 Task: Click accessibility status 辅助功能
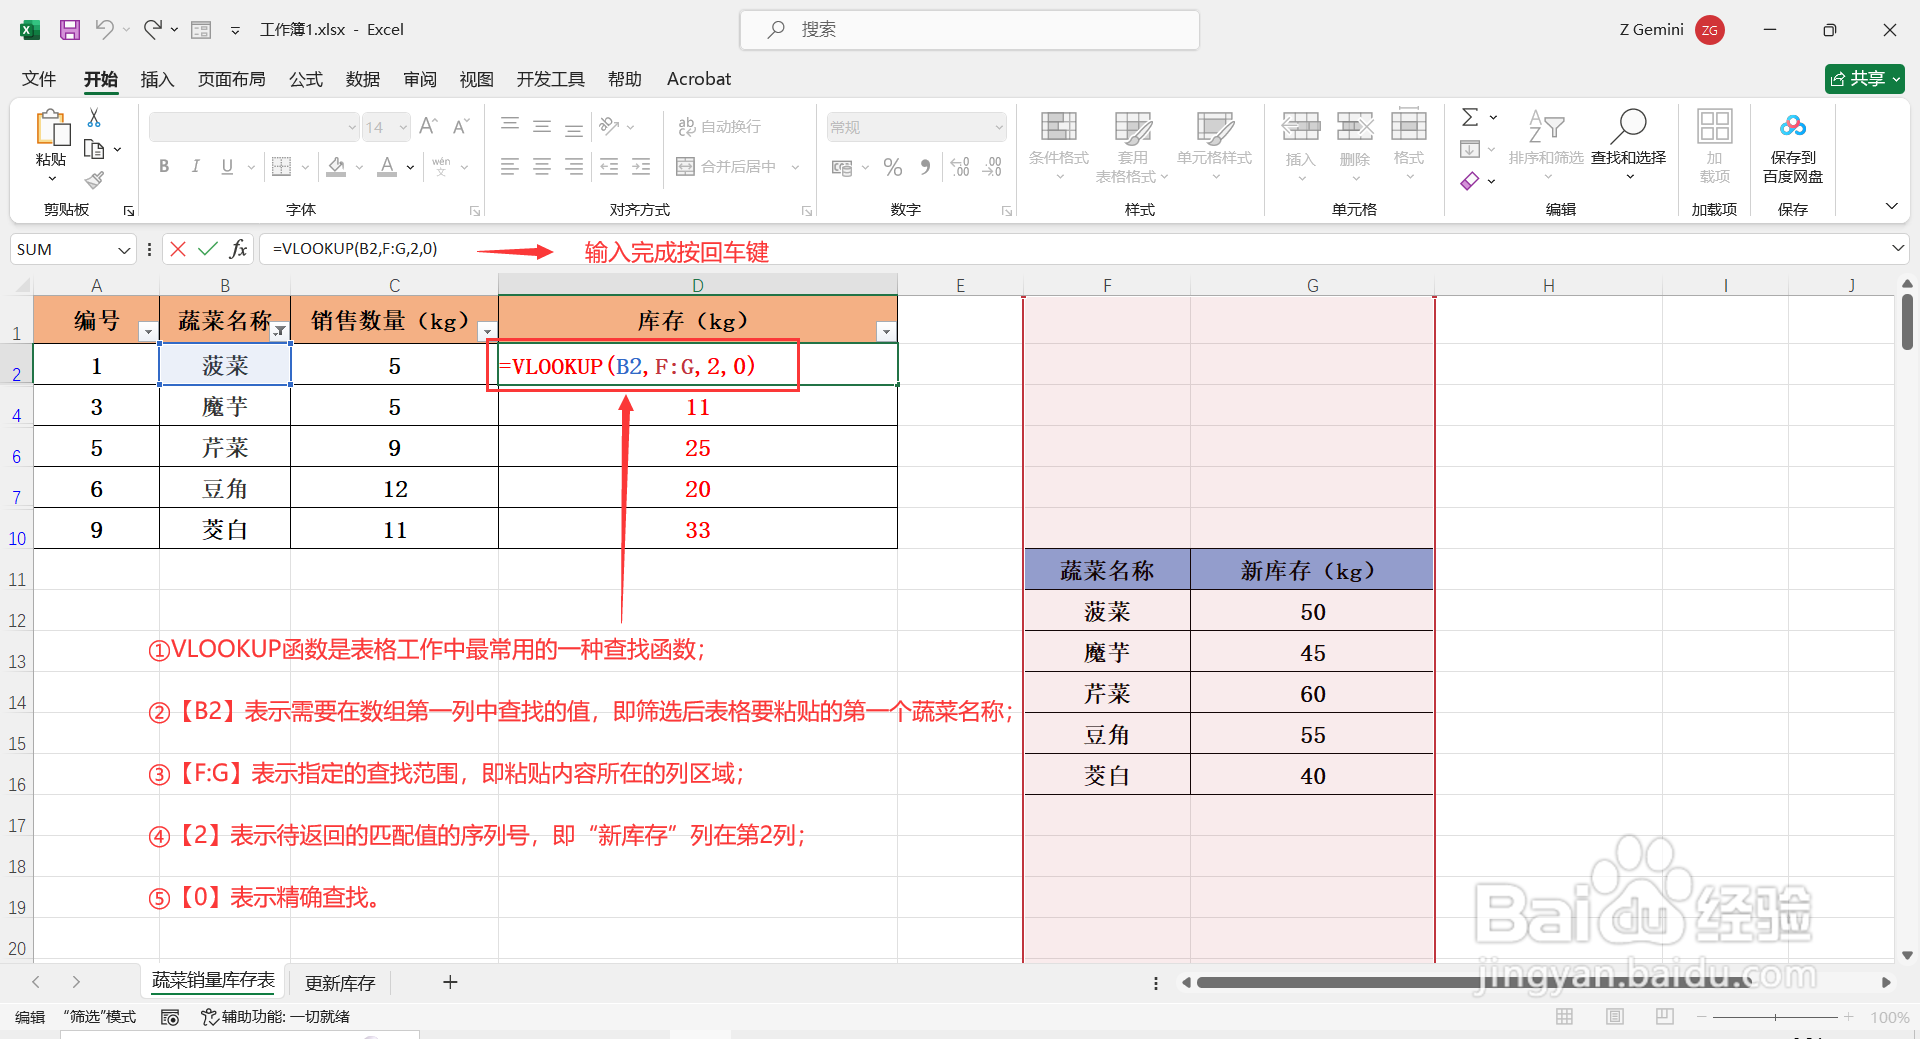pyautogui.click(x=275, y=1017)
